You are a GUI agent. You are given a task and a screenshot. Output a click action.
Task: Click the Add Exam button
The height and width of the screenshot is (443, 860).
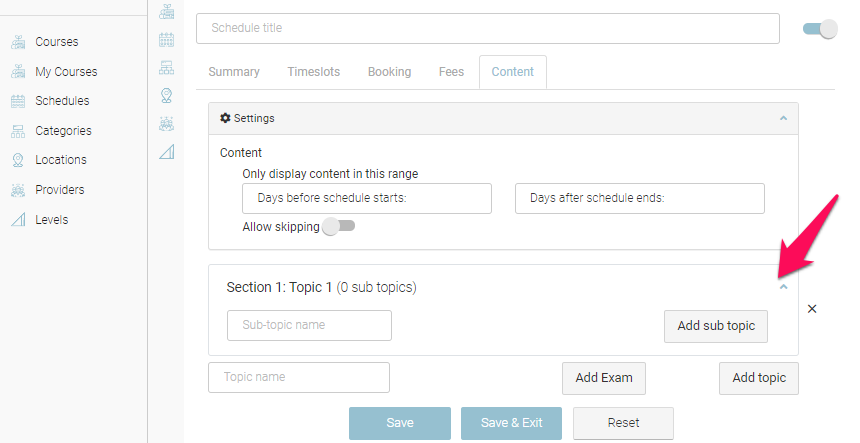point(604,378)
